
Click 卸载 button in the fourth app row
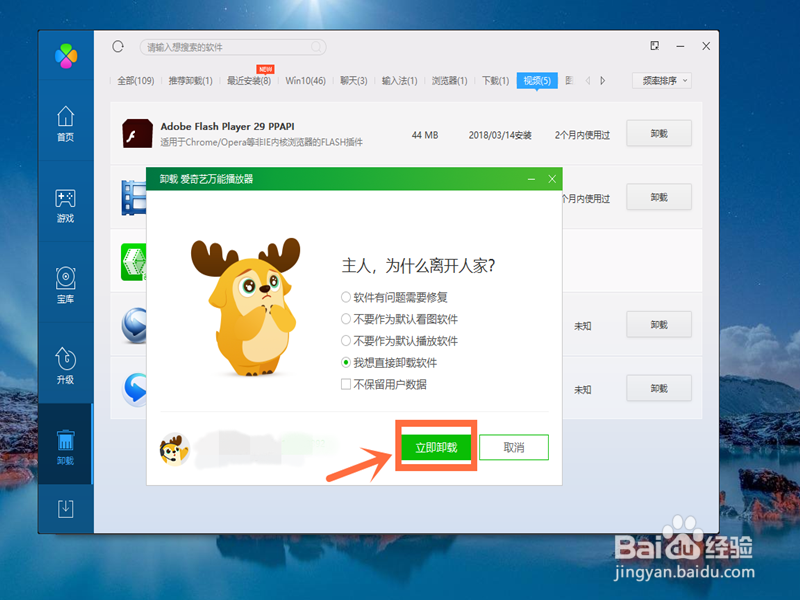click(659, 325)
